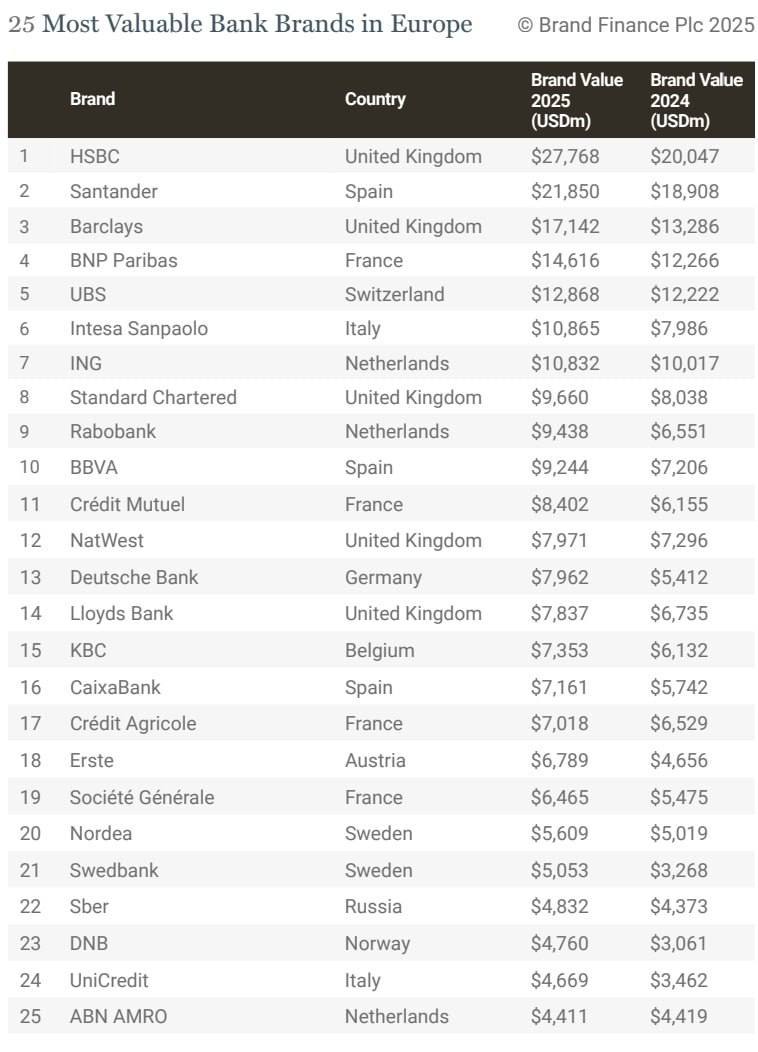Click the Country column header

(375, 99)
